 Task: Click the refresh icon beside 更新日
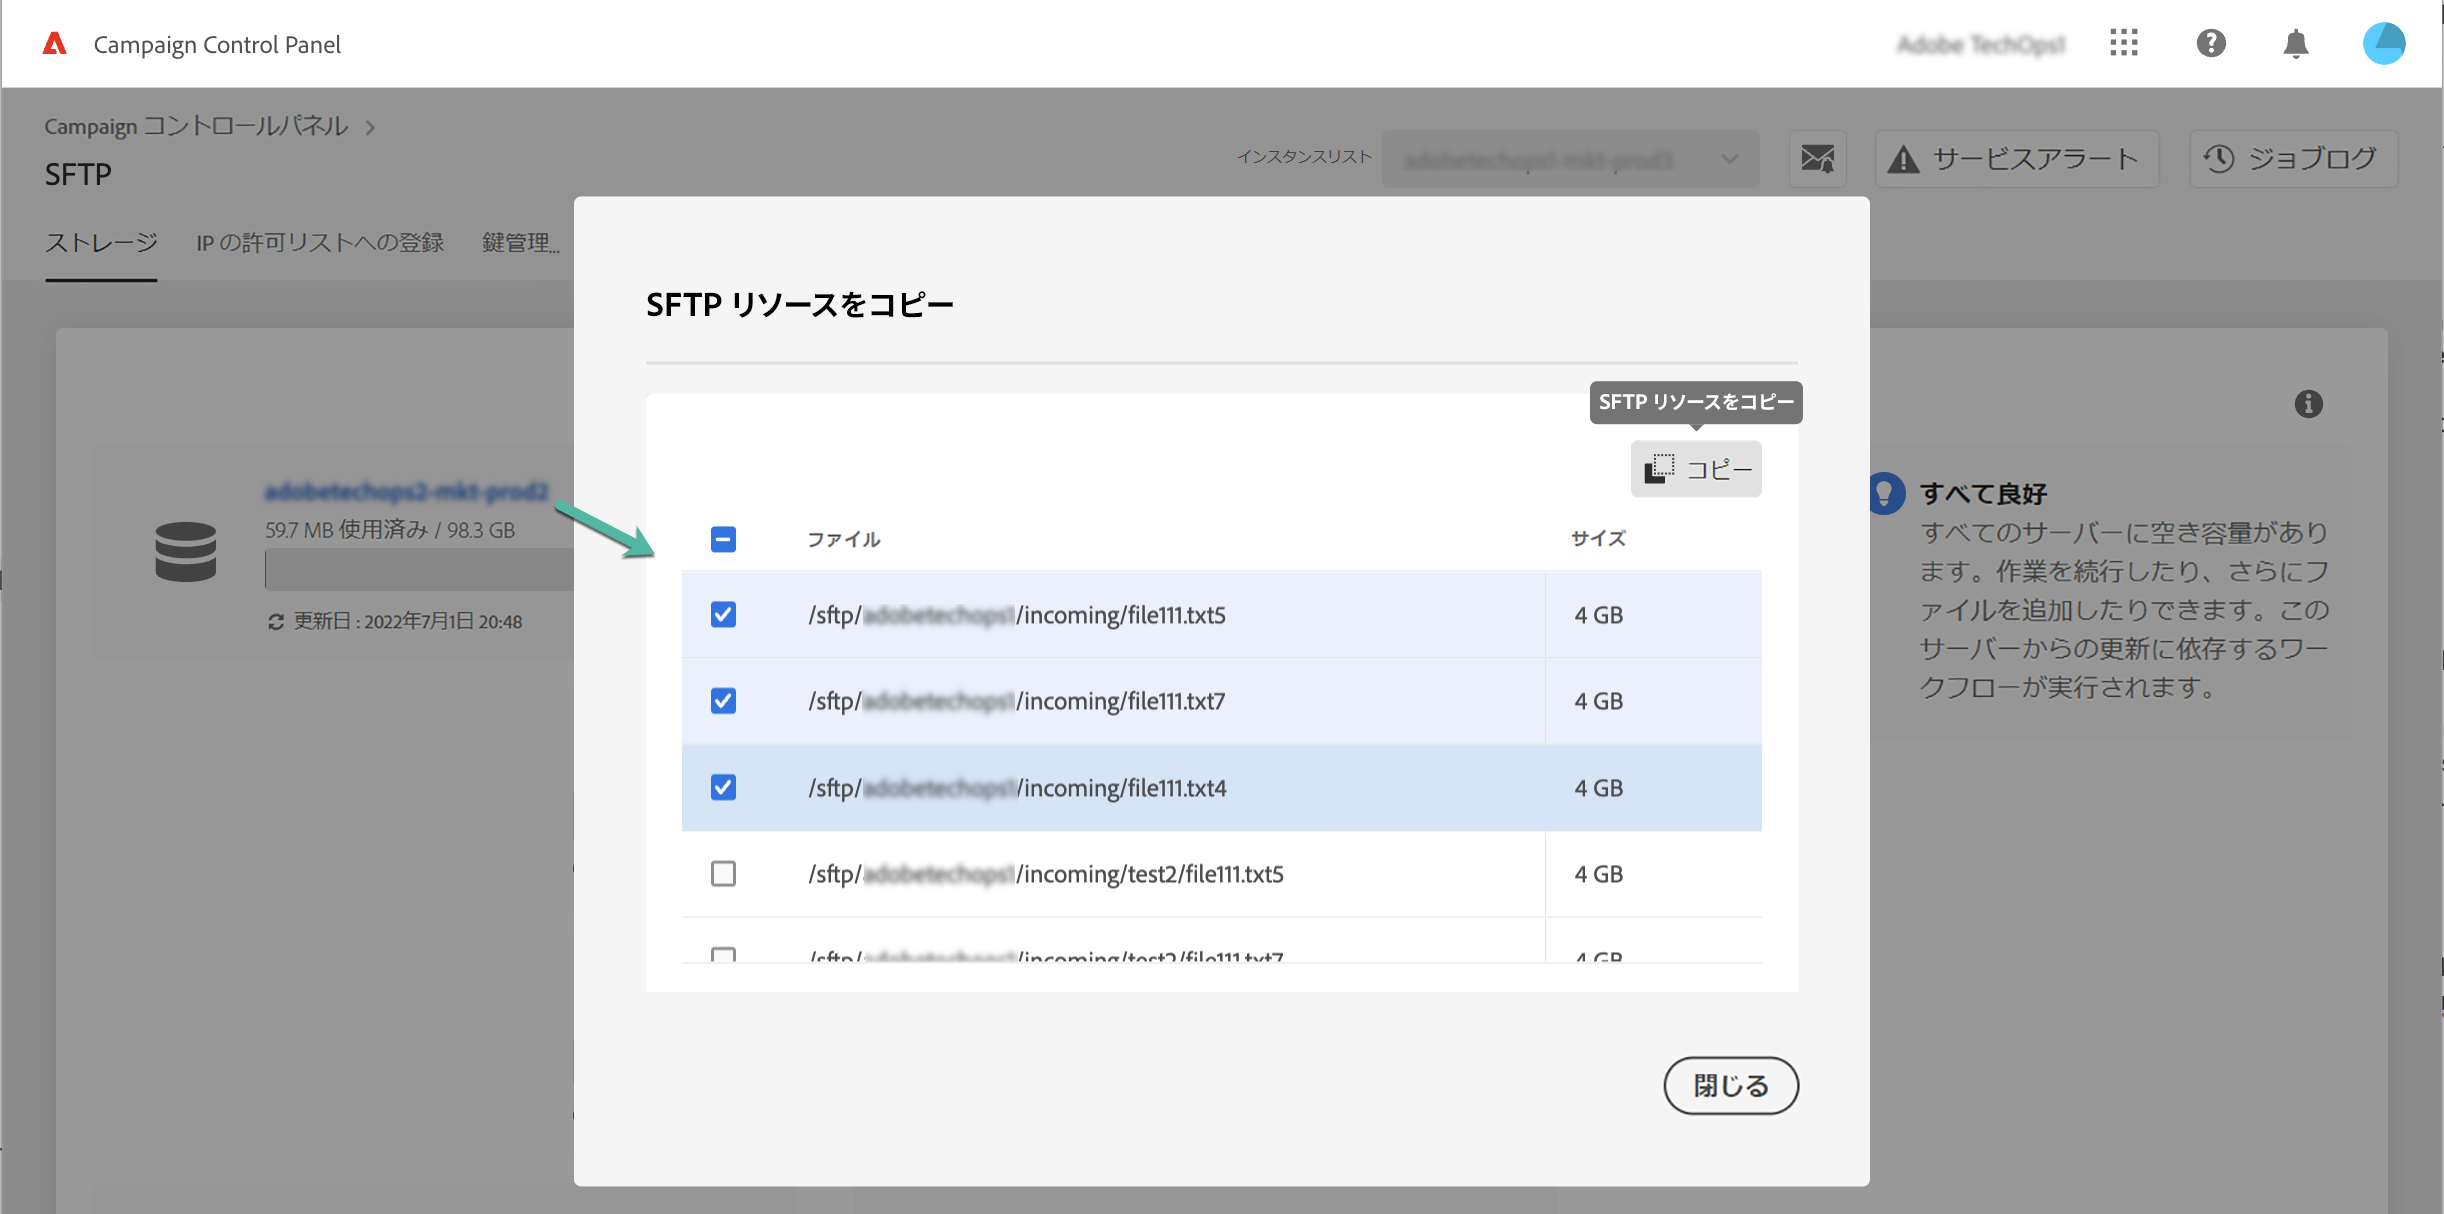pos(276,622)
